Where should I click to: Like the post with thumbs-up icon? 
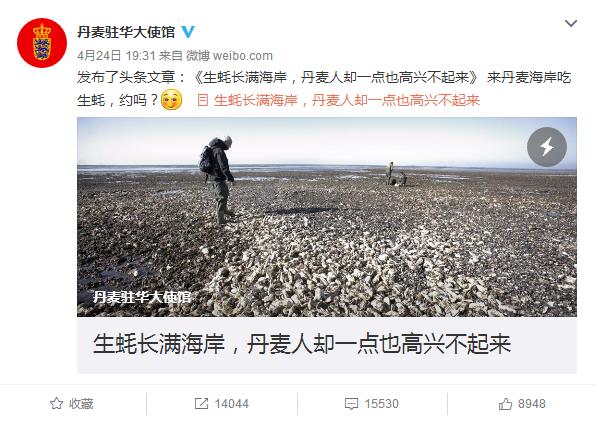point(505,404)
